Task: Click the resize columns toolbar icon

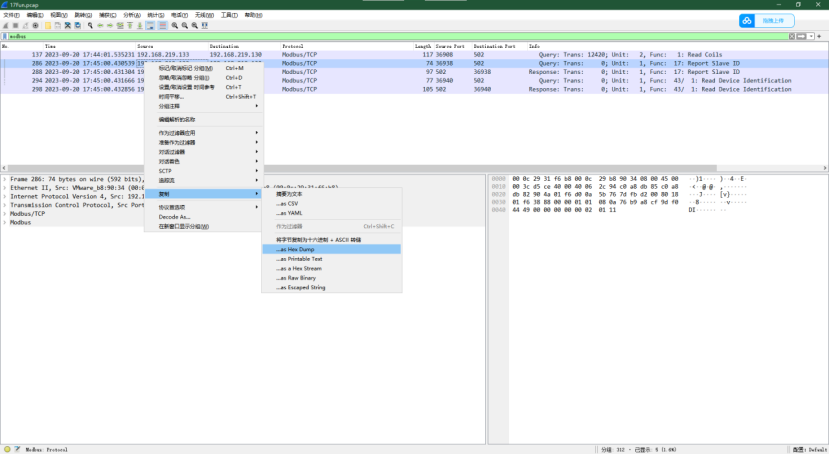Action: (x=203, y=25)
